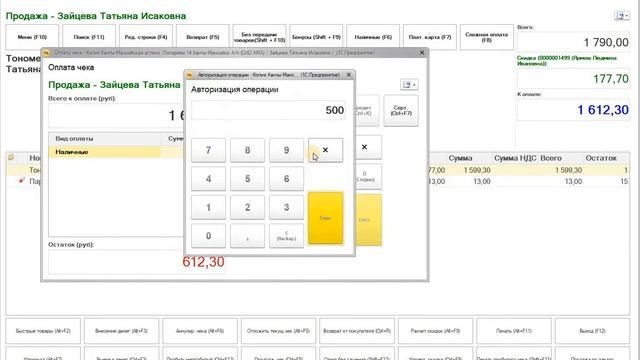Click Расчет скидок (Alt+F9) button

435,331
